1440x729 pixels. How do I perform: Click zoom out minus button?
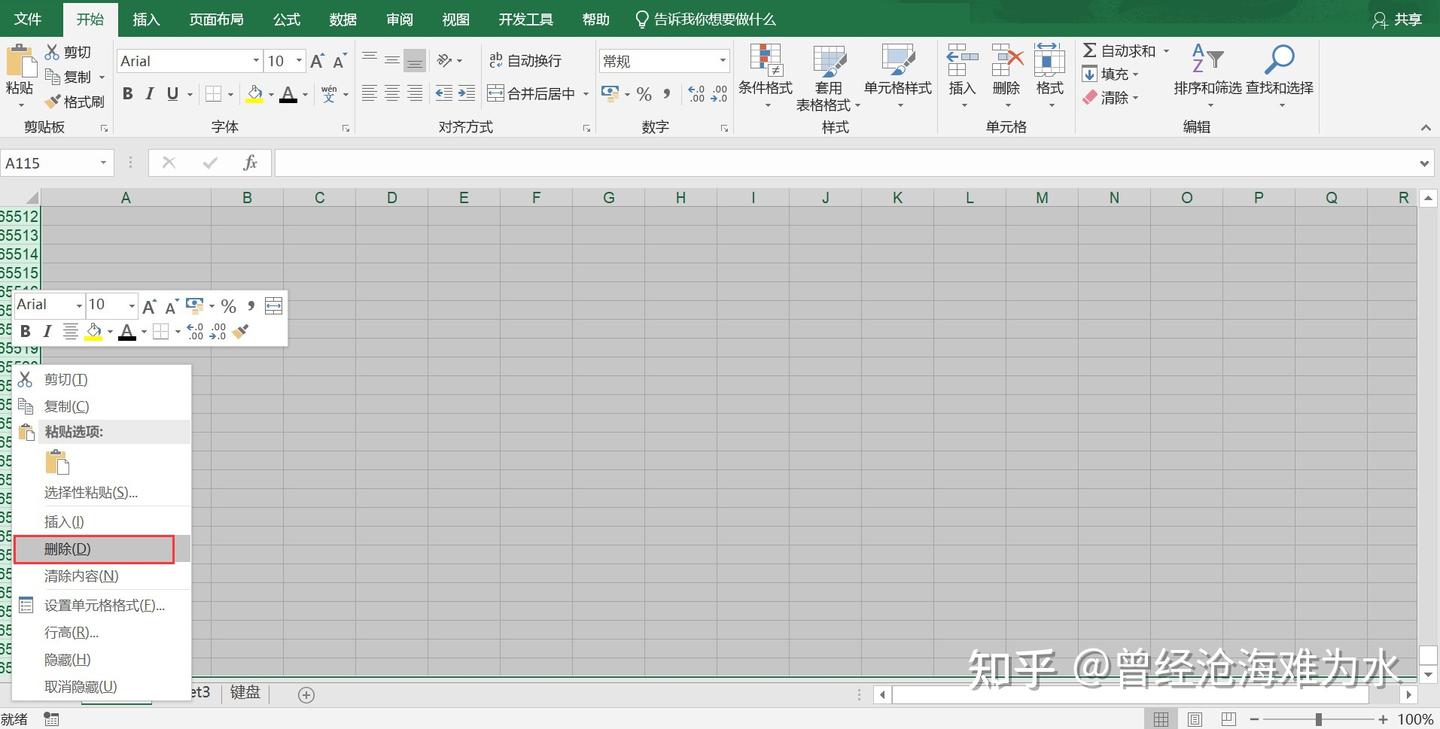click(x=1253, y=720)
